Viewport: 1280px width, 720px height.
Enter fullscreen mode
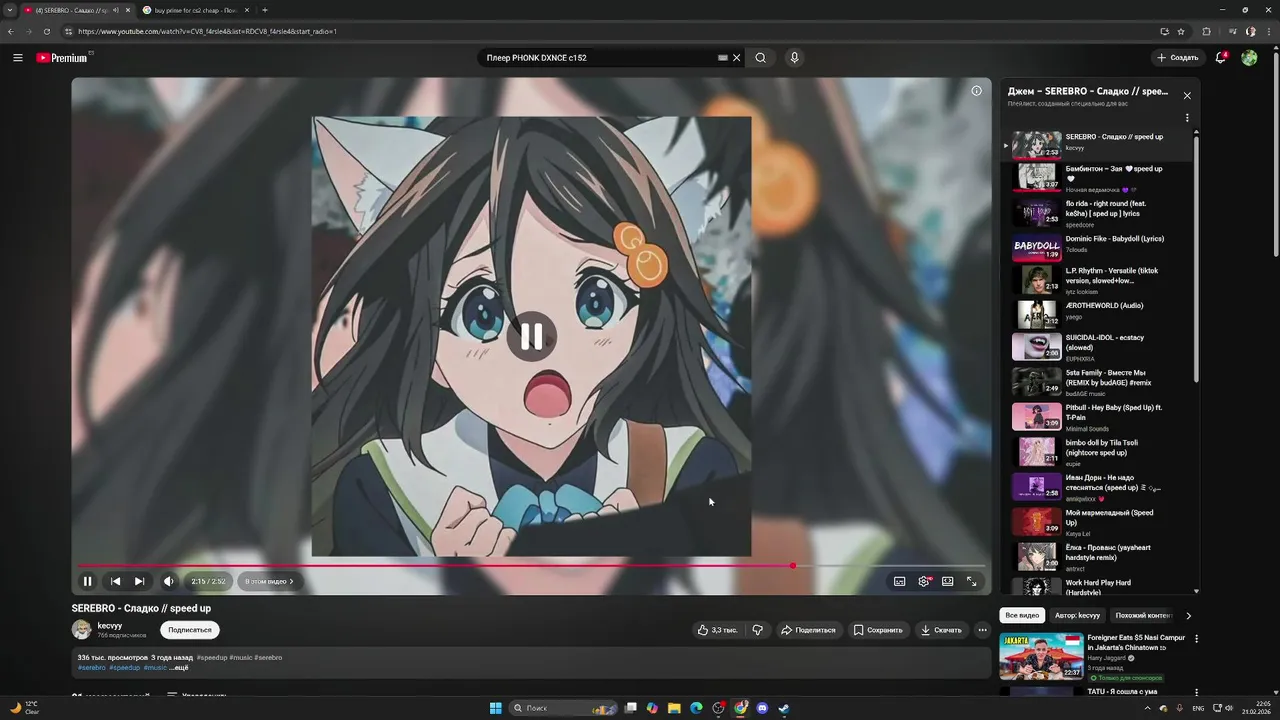pyautogui.click(x=971, y=581)
